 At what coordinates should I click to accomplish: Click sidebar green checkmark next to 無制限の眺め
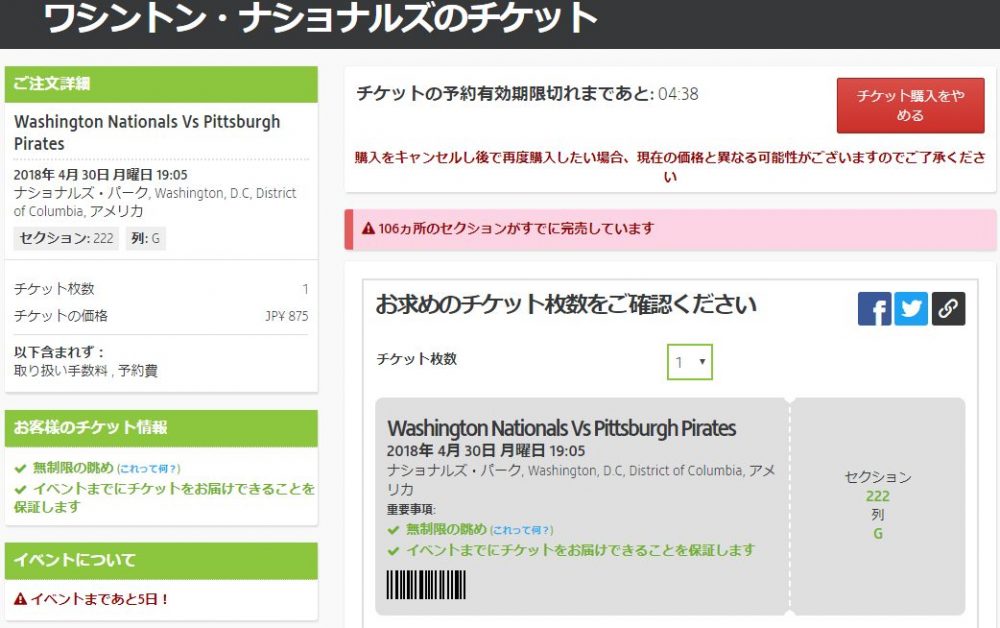point(20,469)
